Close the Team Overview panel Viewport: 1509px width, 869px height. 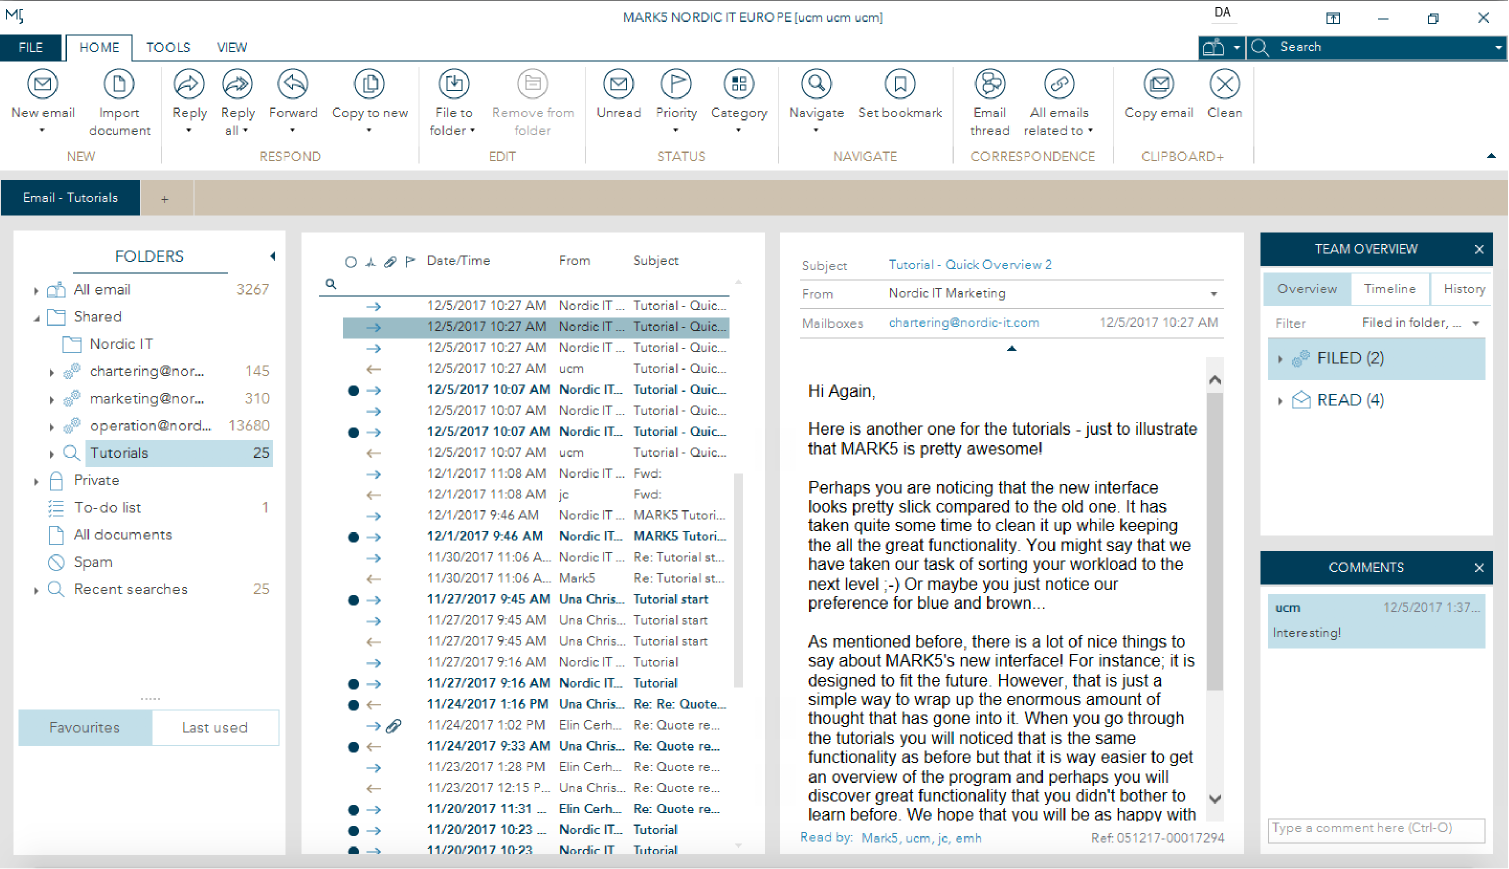point(1479,249)
